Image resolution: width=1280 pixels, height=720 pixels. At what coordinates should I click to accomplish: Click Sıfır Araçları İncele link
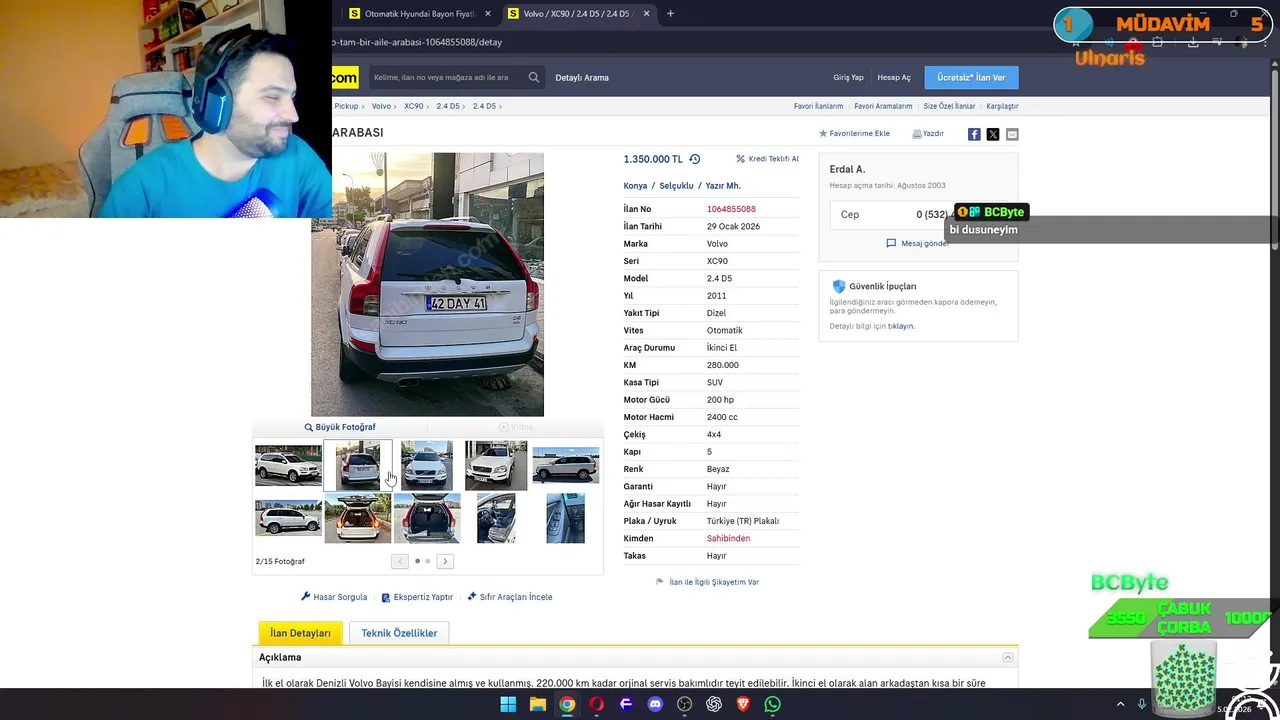click(510, 597)
